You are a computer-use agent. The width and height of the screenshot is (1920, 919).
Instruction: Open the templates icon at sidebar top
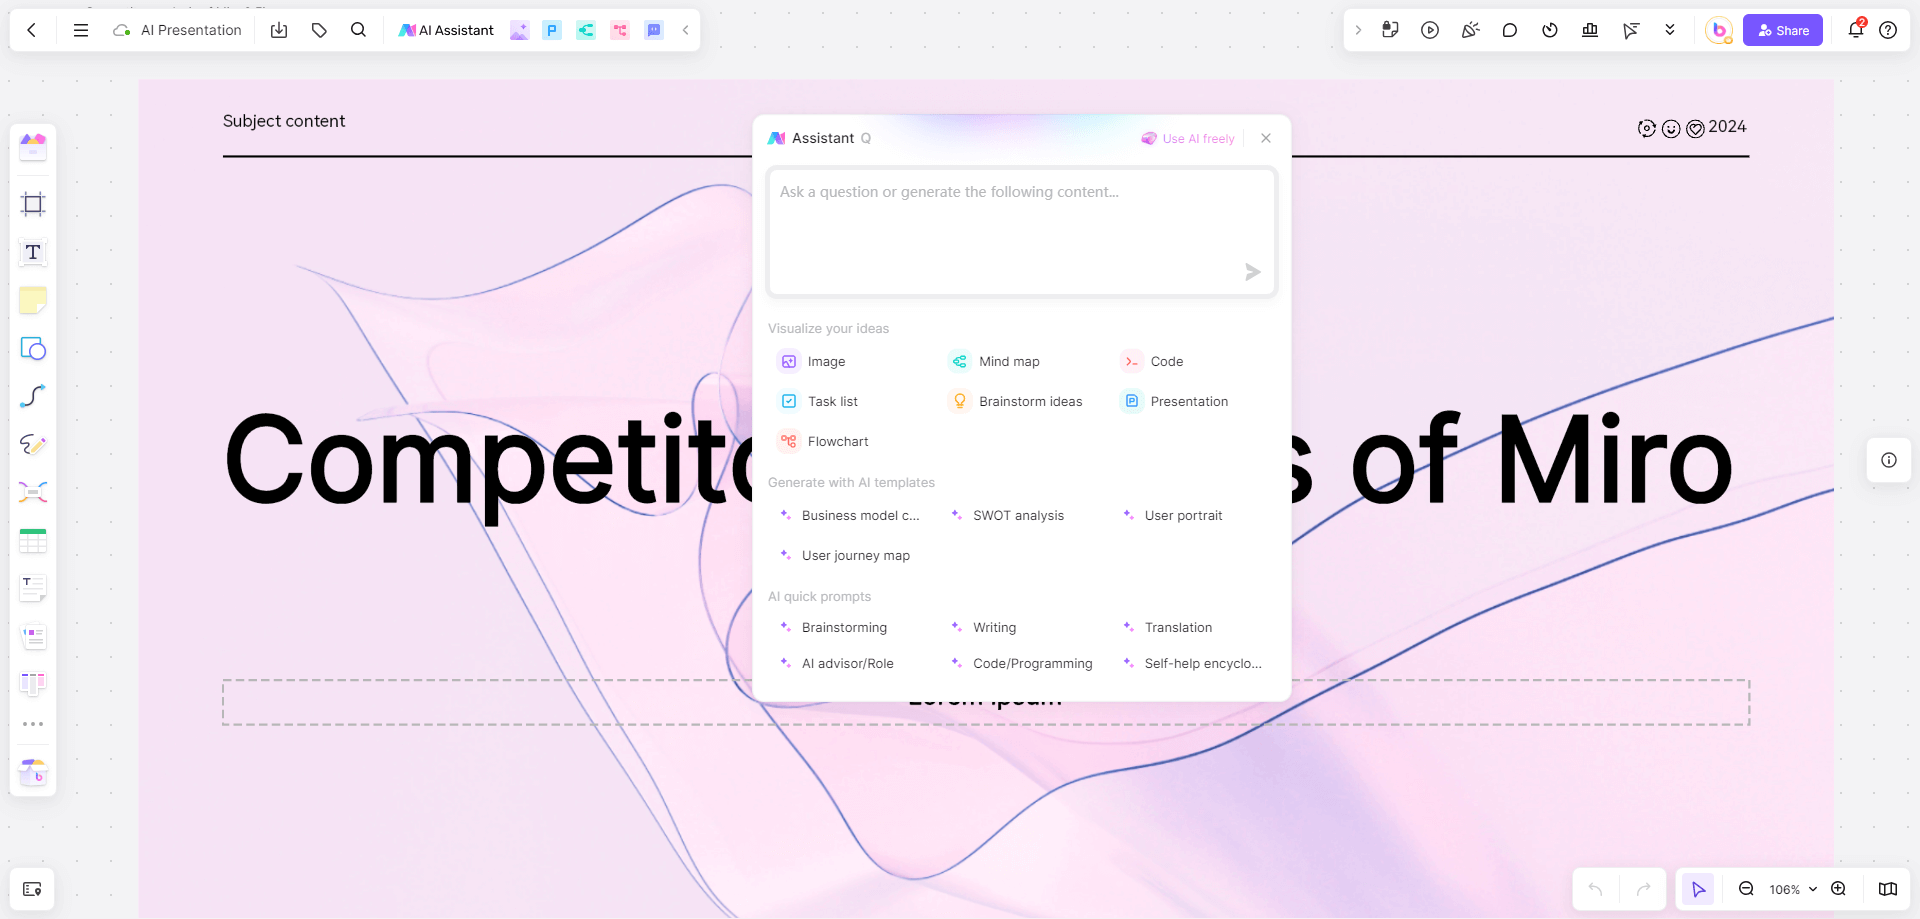pyautogui.click(x=33, y=147)
